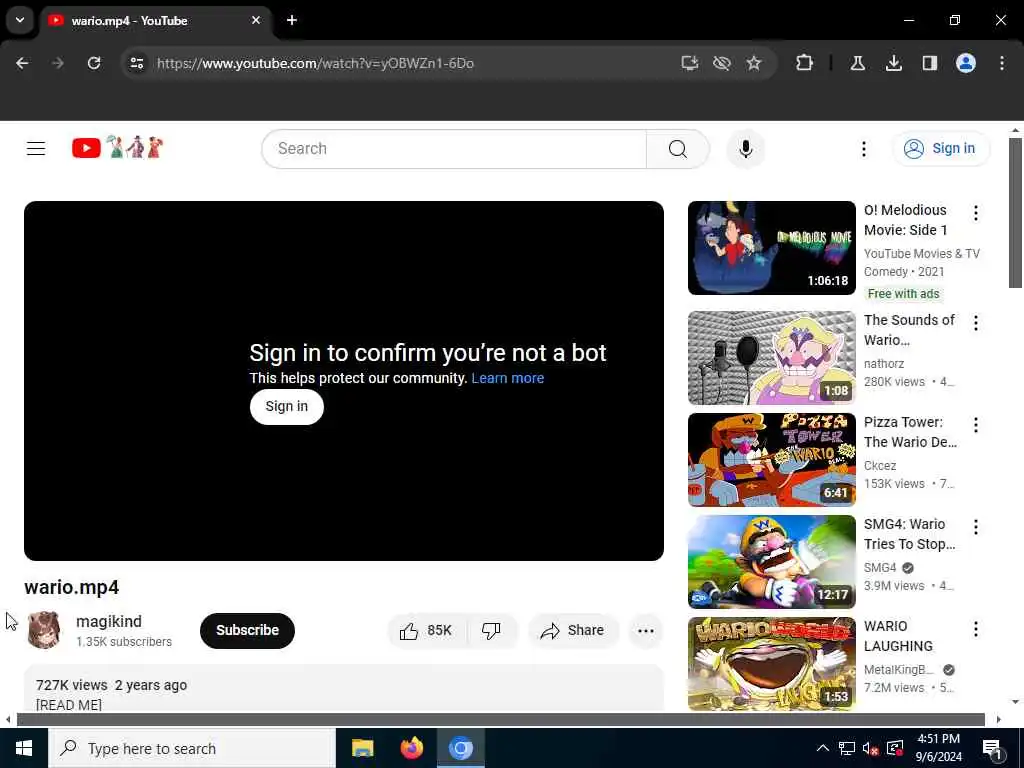This screenshot has width=1024, height=768.
Task: Click the search magnifier button
Action: click(x=677, y=149)
